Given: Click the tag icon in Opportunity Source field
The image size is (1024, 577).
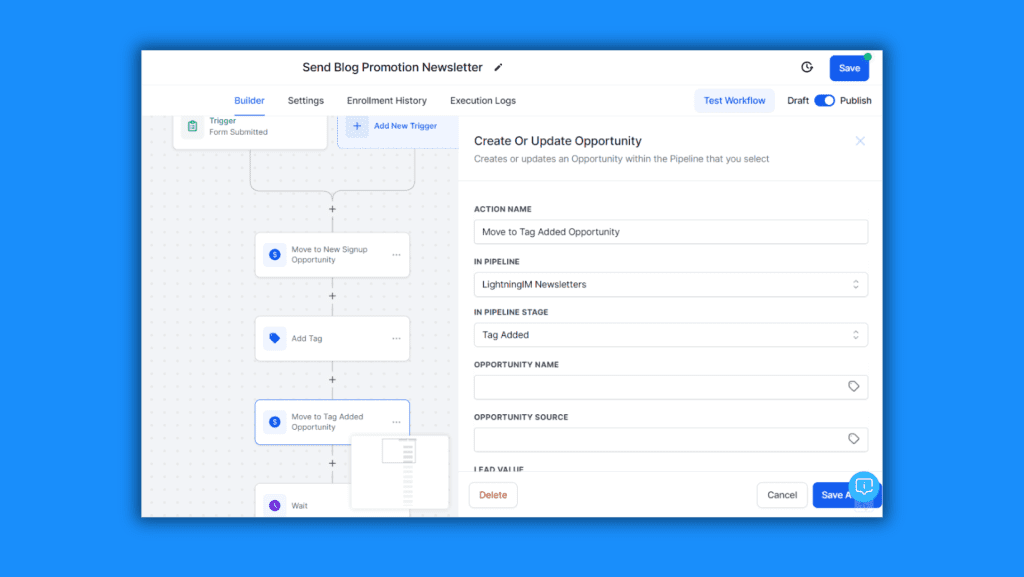Looking at the screenshot, I should (x=854, y=439).
